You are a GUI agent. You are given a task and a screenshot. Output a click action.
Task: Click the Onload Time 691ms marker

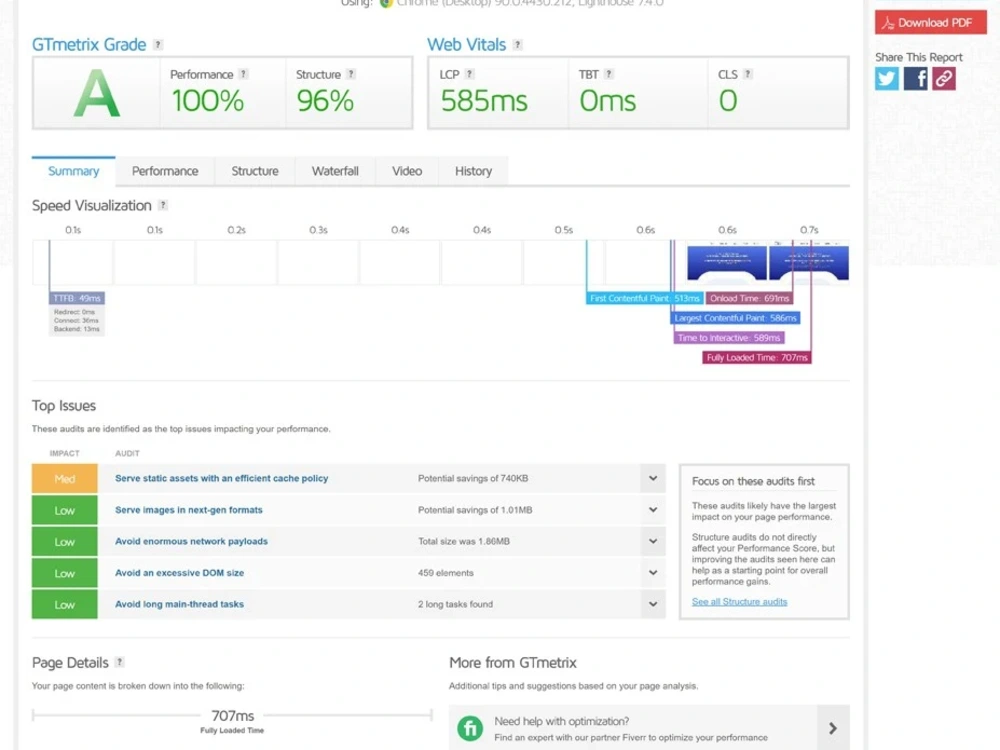749,298
